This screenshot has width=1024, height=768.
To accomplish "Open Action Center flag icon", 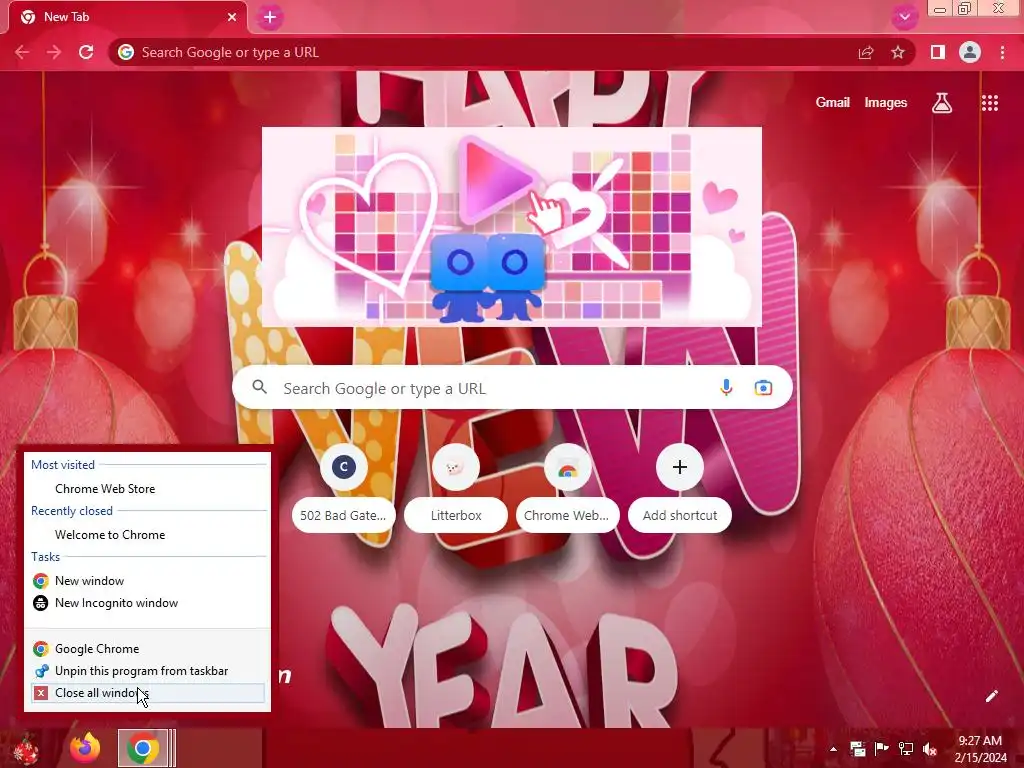I will point(881,749).
